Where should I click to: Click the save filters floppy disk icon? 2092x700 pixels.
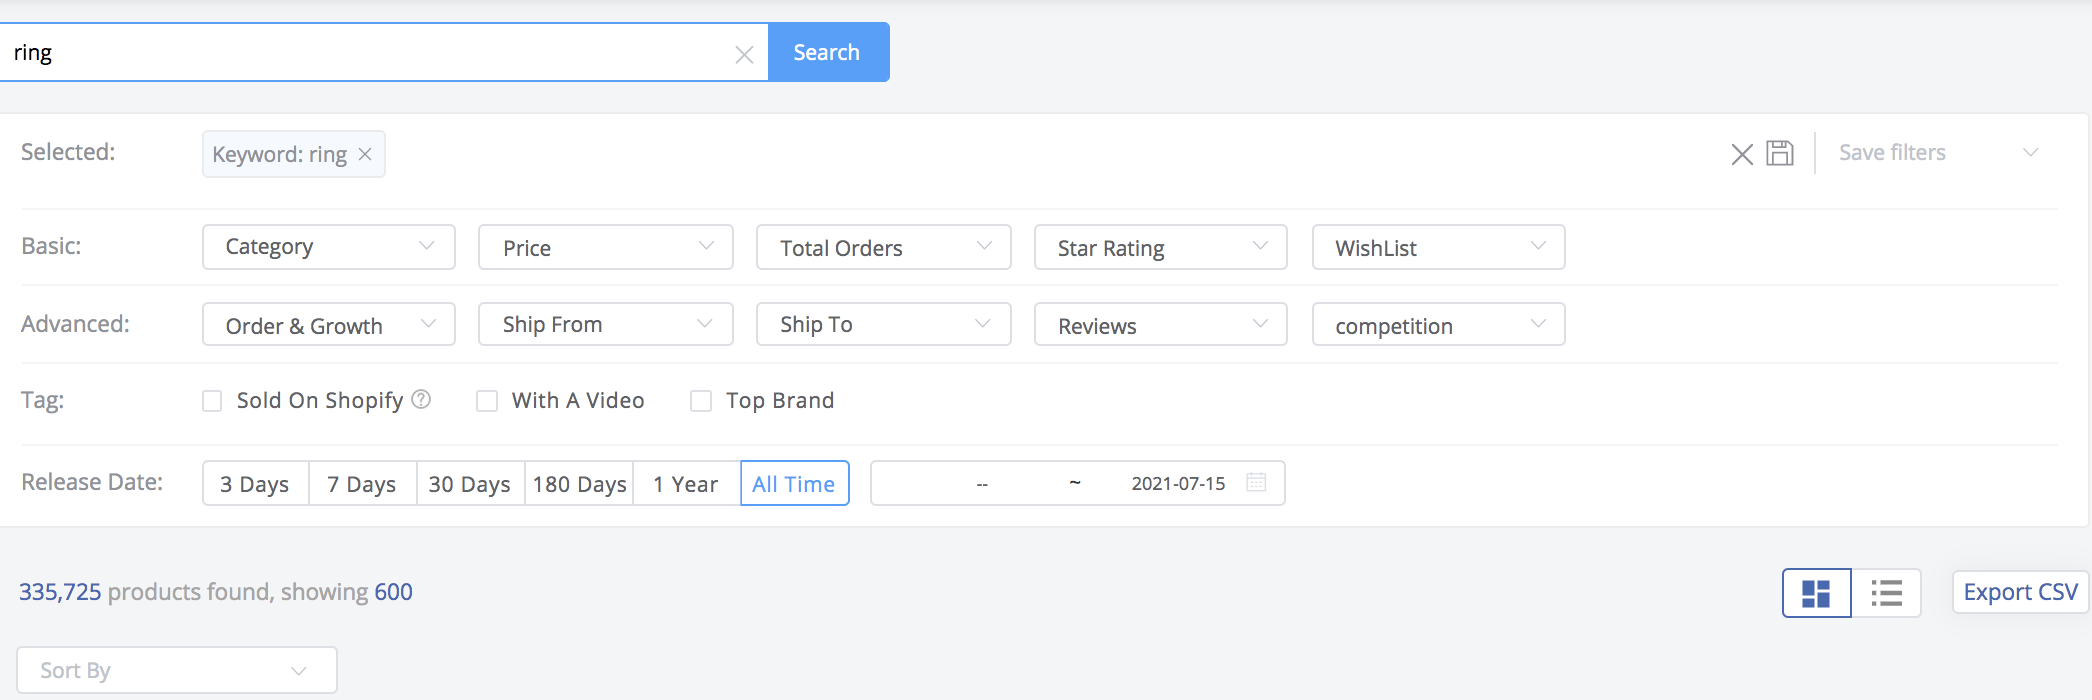(x=1779, y=153)
